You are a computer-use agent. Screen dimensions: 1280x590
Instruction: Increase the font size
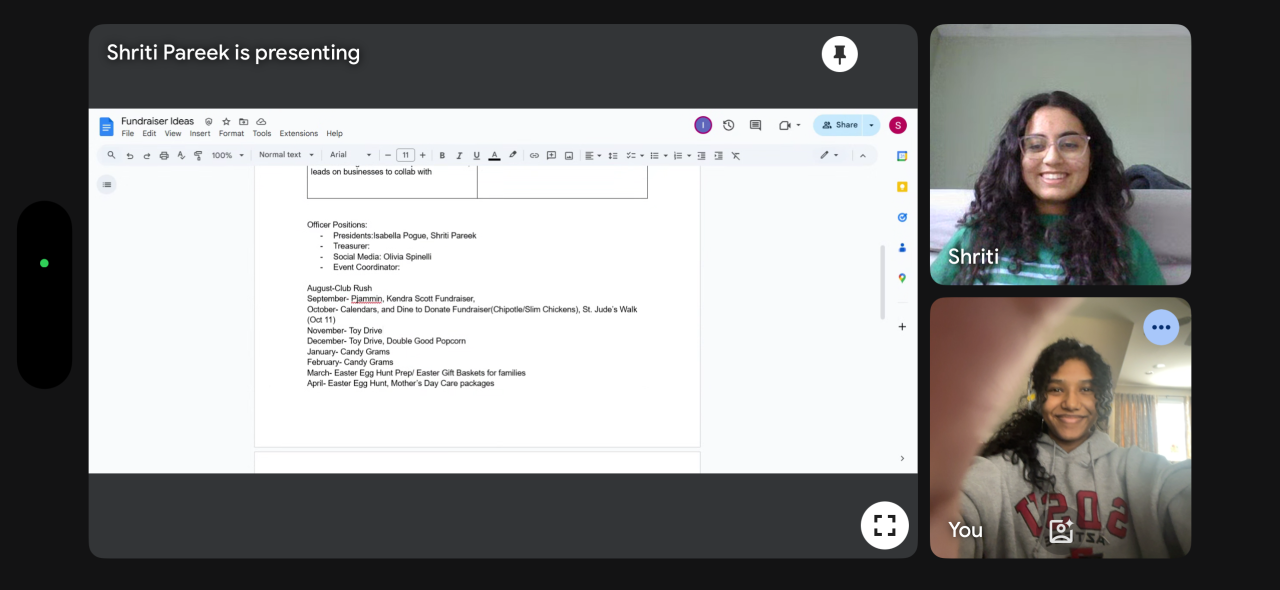tap(423, 155)
